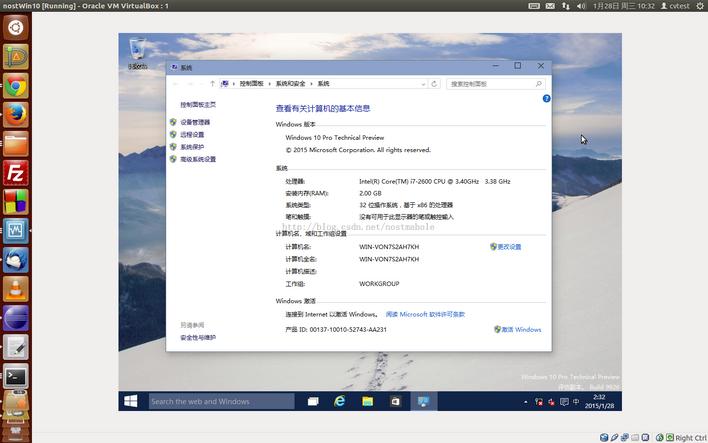Open the Store app on taskbar
Viewport: 708px width, 443px height.
click(x=395, y=401)
